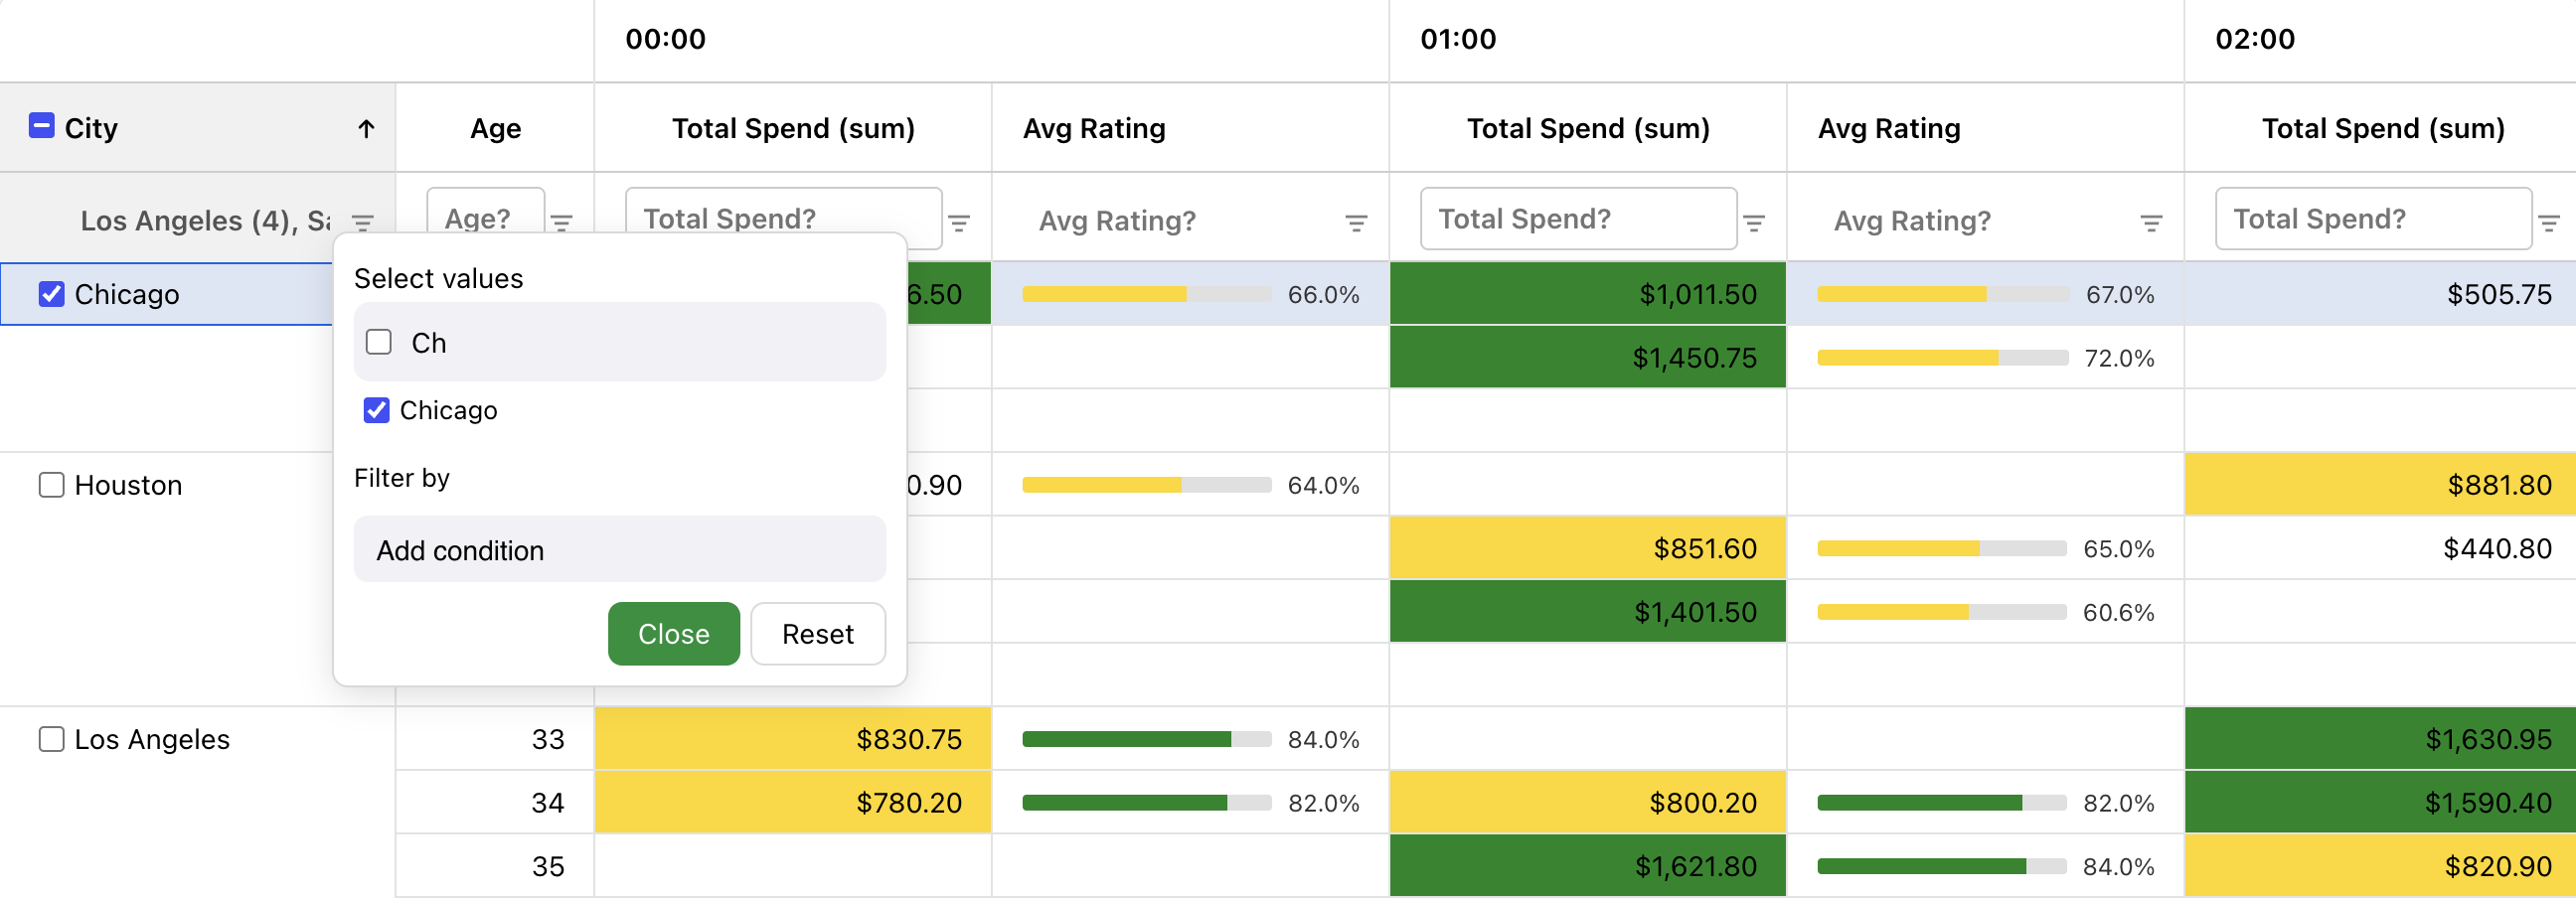Viewport: 2576px width, 898px height.
Task: Click Add condition under Filter by
Action: point(619,549)
